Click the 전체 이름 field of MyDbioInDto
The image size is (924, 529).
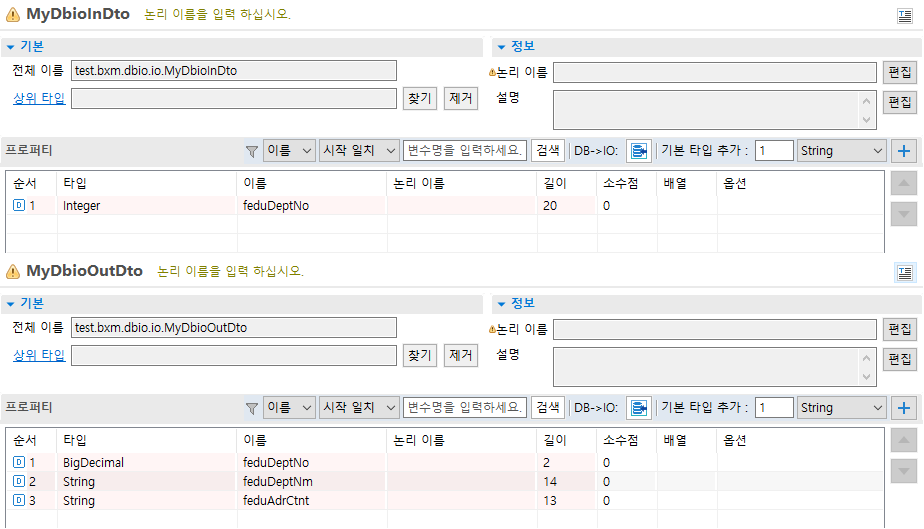pyautogui.click(x=234, y=71)
